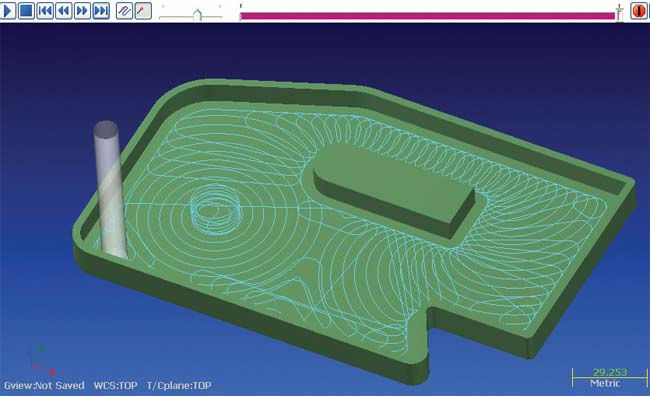Viewport: 650px width, 396px height.
Task: Click the 29.253 scale value
Action: point(610,372)
